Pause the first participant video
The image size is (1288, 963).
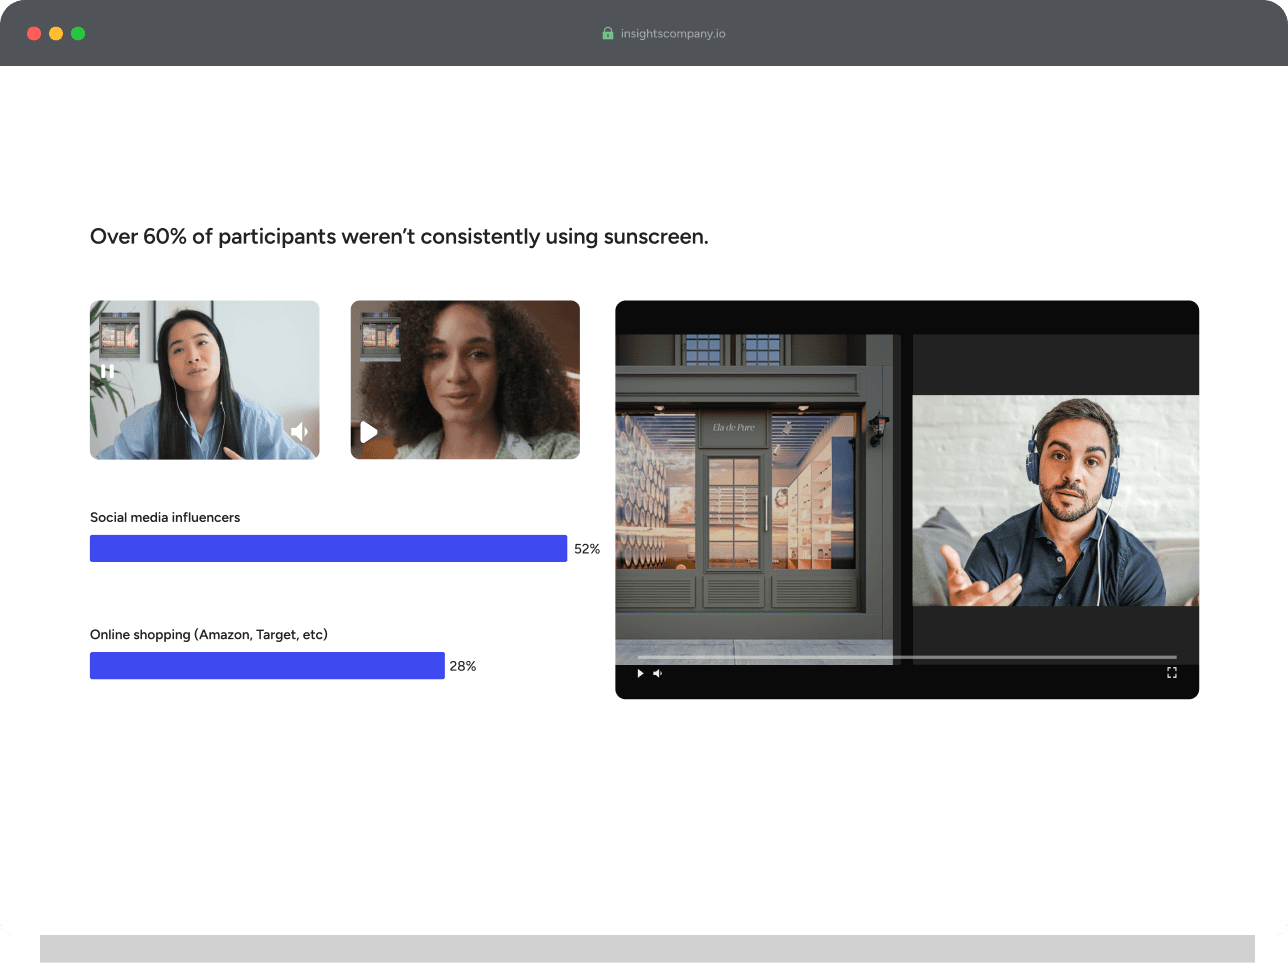[x=108, y=371]
